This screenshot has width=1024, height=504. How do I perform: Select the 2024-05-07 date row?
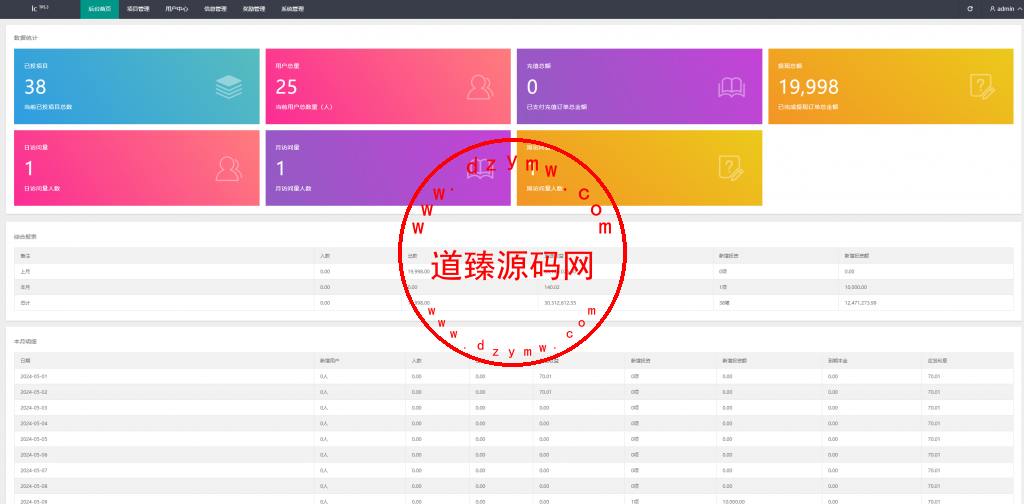(x=513, y=470)
